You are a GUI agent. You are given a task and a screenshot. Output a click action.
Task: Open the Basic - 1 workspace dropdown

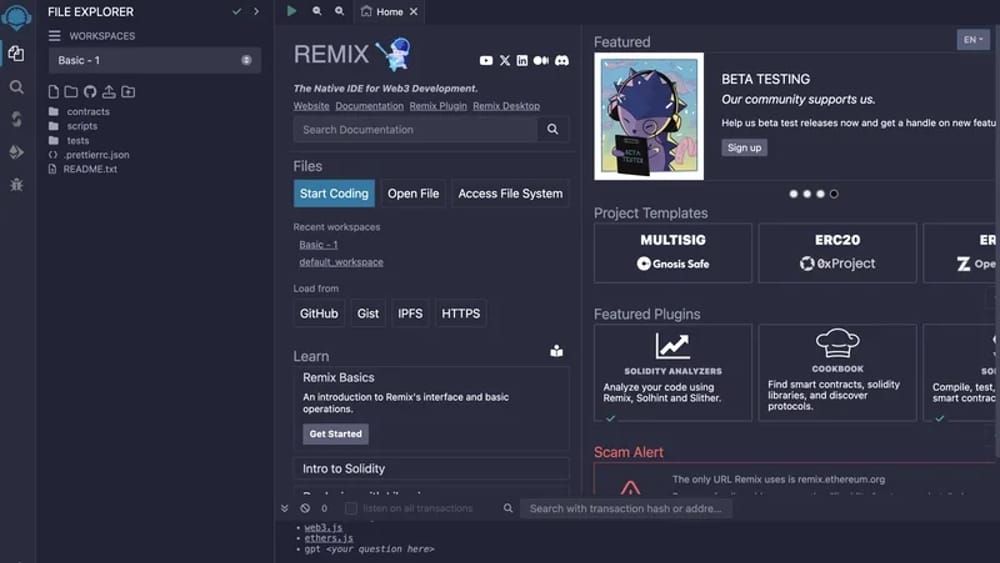click(x=154, y=60)
